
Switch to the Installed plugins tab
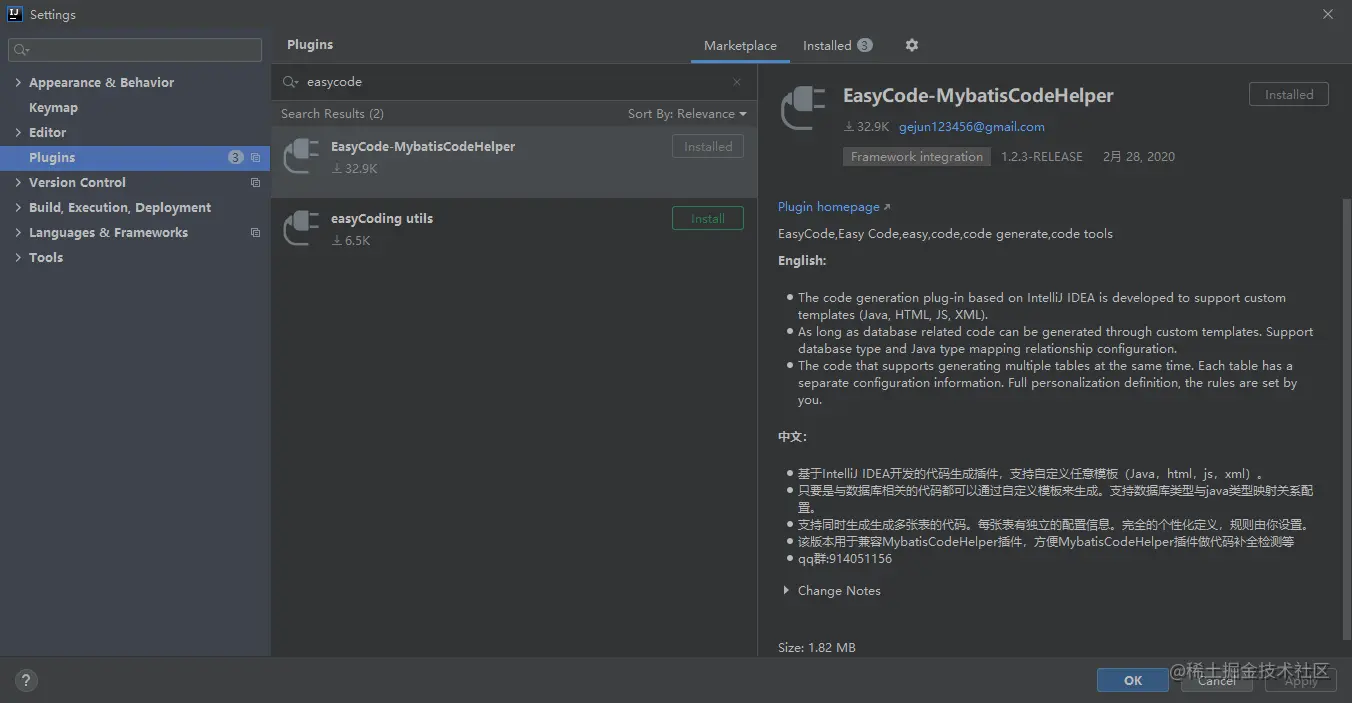tap(837, 46)
